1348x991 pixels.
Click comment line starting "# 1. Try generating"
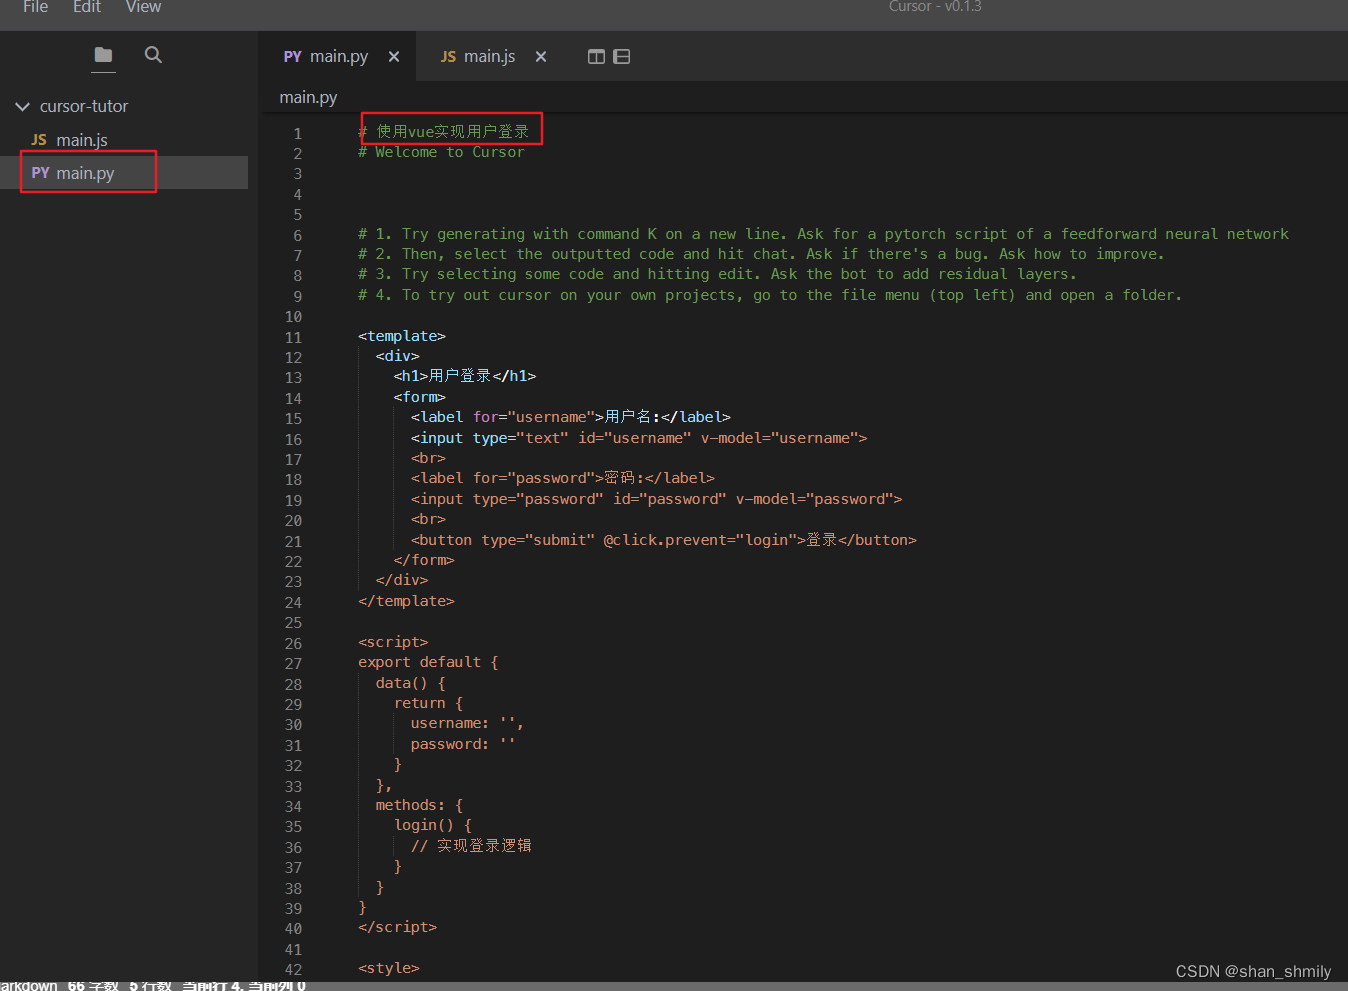pos(823,234)
